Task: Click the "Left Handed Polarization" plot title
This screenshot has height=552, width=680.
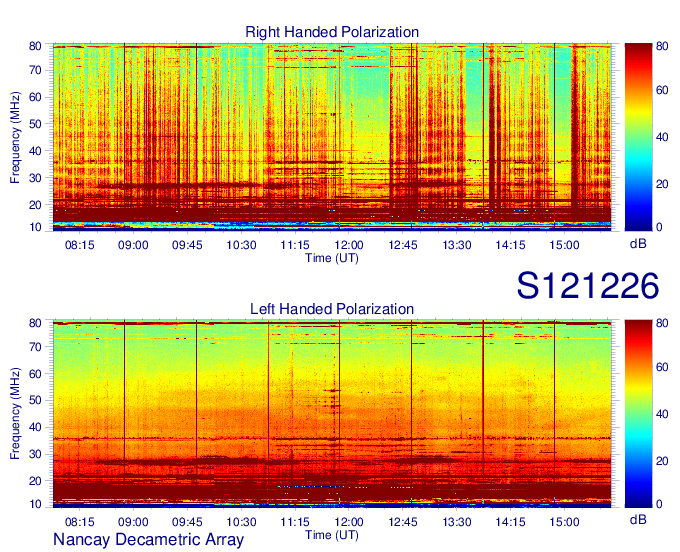Action: click(332, 309)
